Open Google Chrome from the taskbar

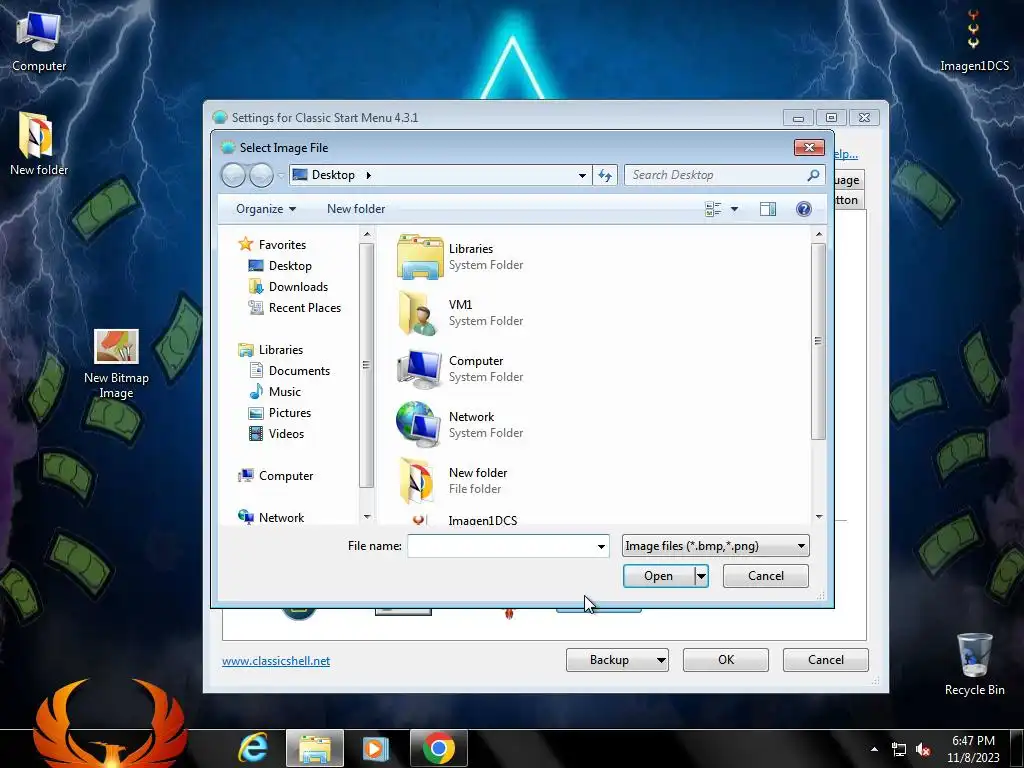tap(439, 748)
